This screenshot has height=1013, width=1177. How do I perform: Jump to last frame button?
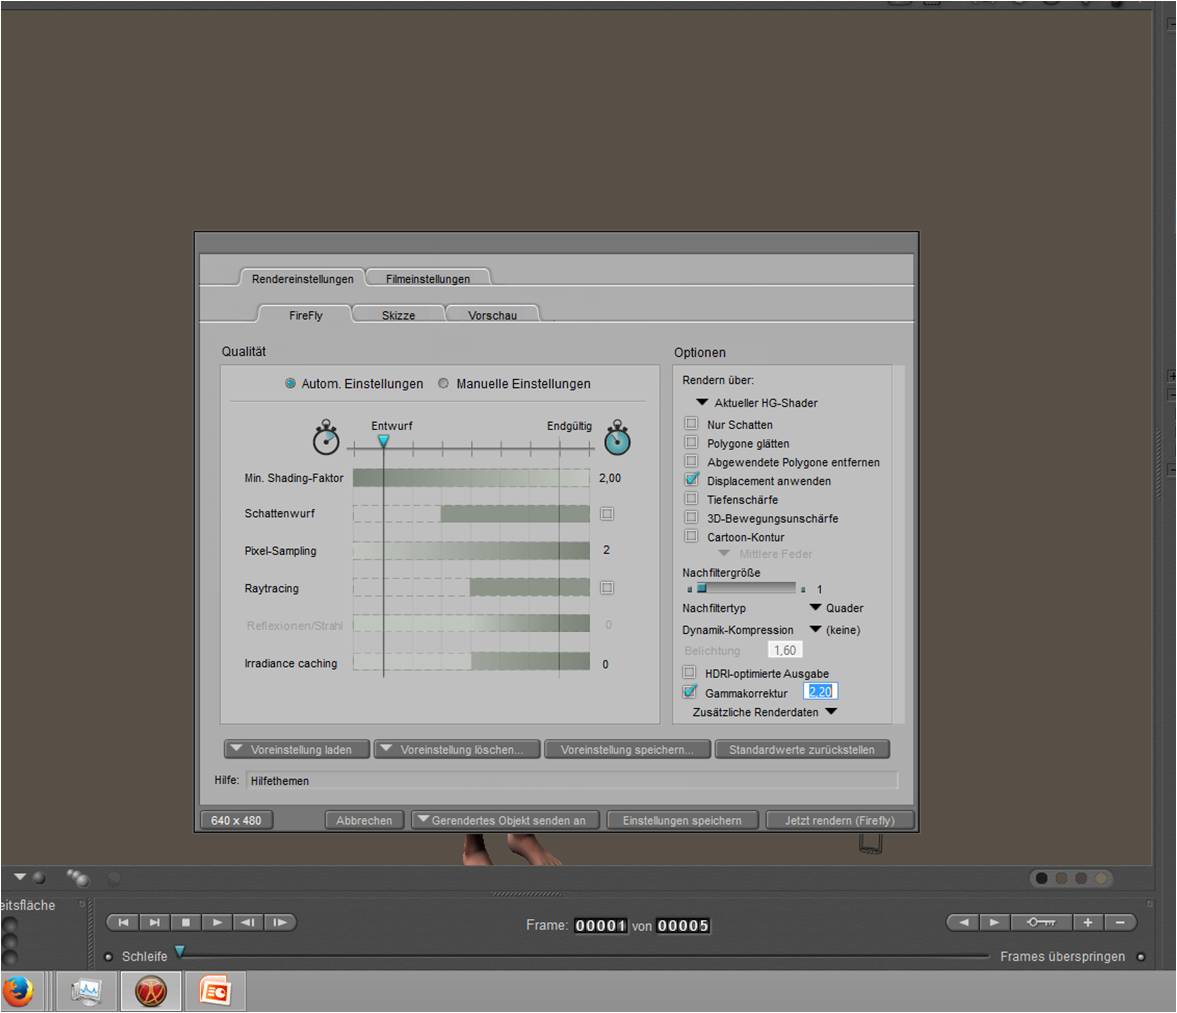[155, 922]
